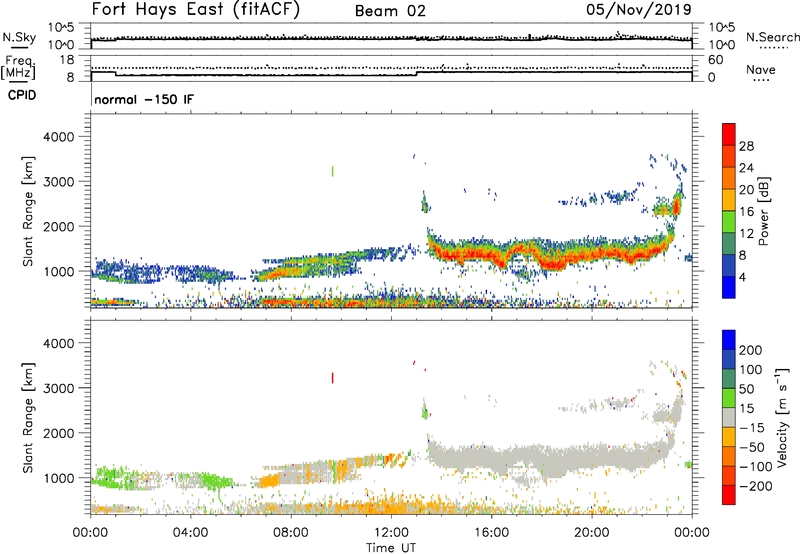
Task: Click the '16:00' time tick label
Action: tap(491, 533)
